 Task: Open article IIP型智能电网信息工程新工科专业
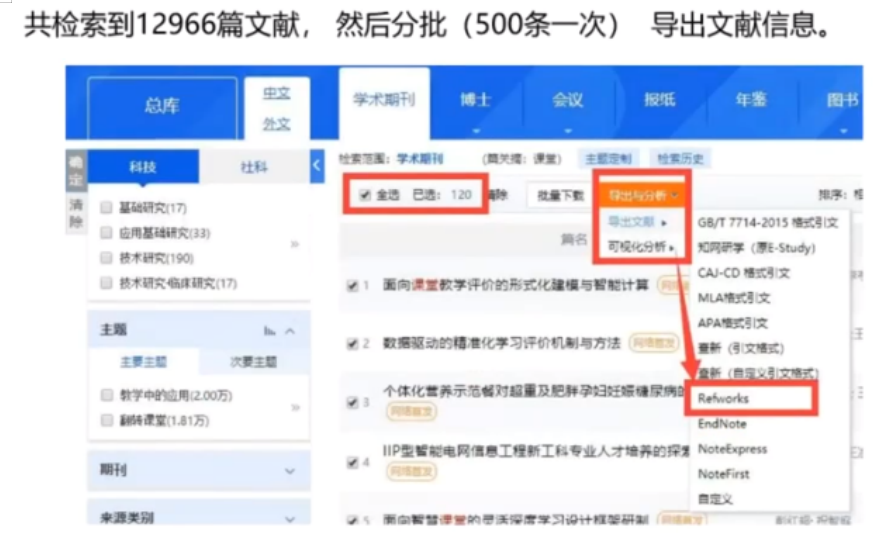point(536,451)
